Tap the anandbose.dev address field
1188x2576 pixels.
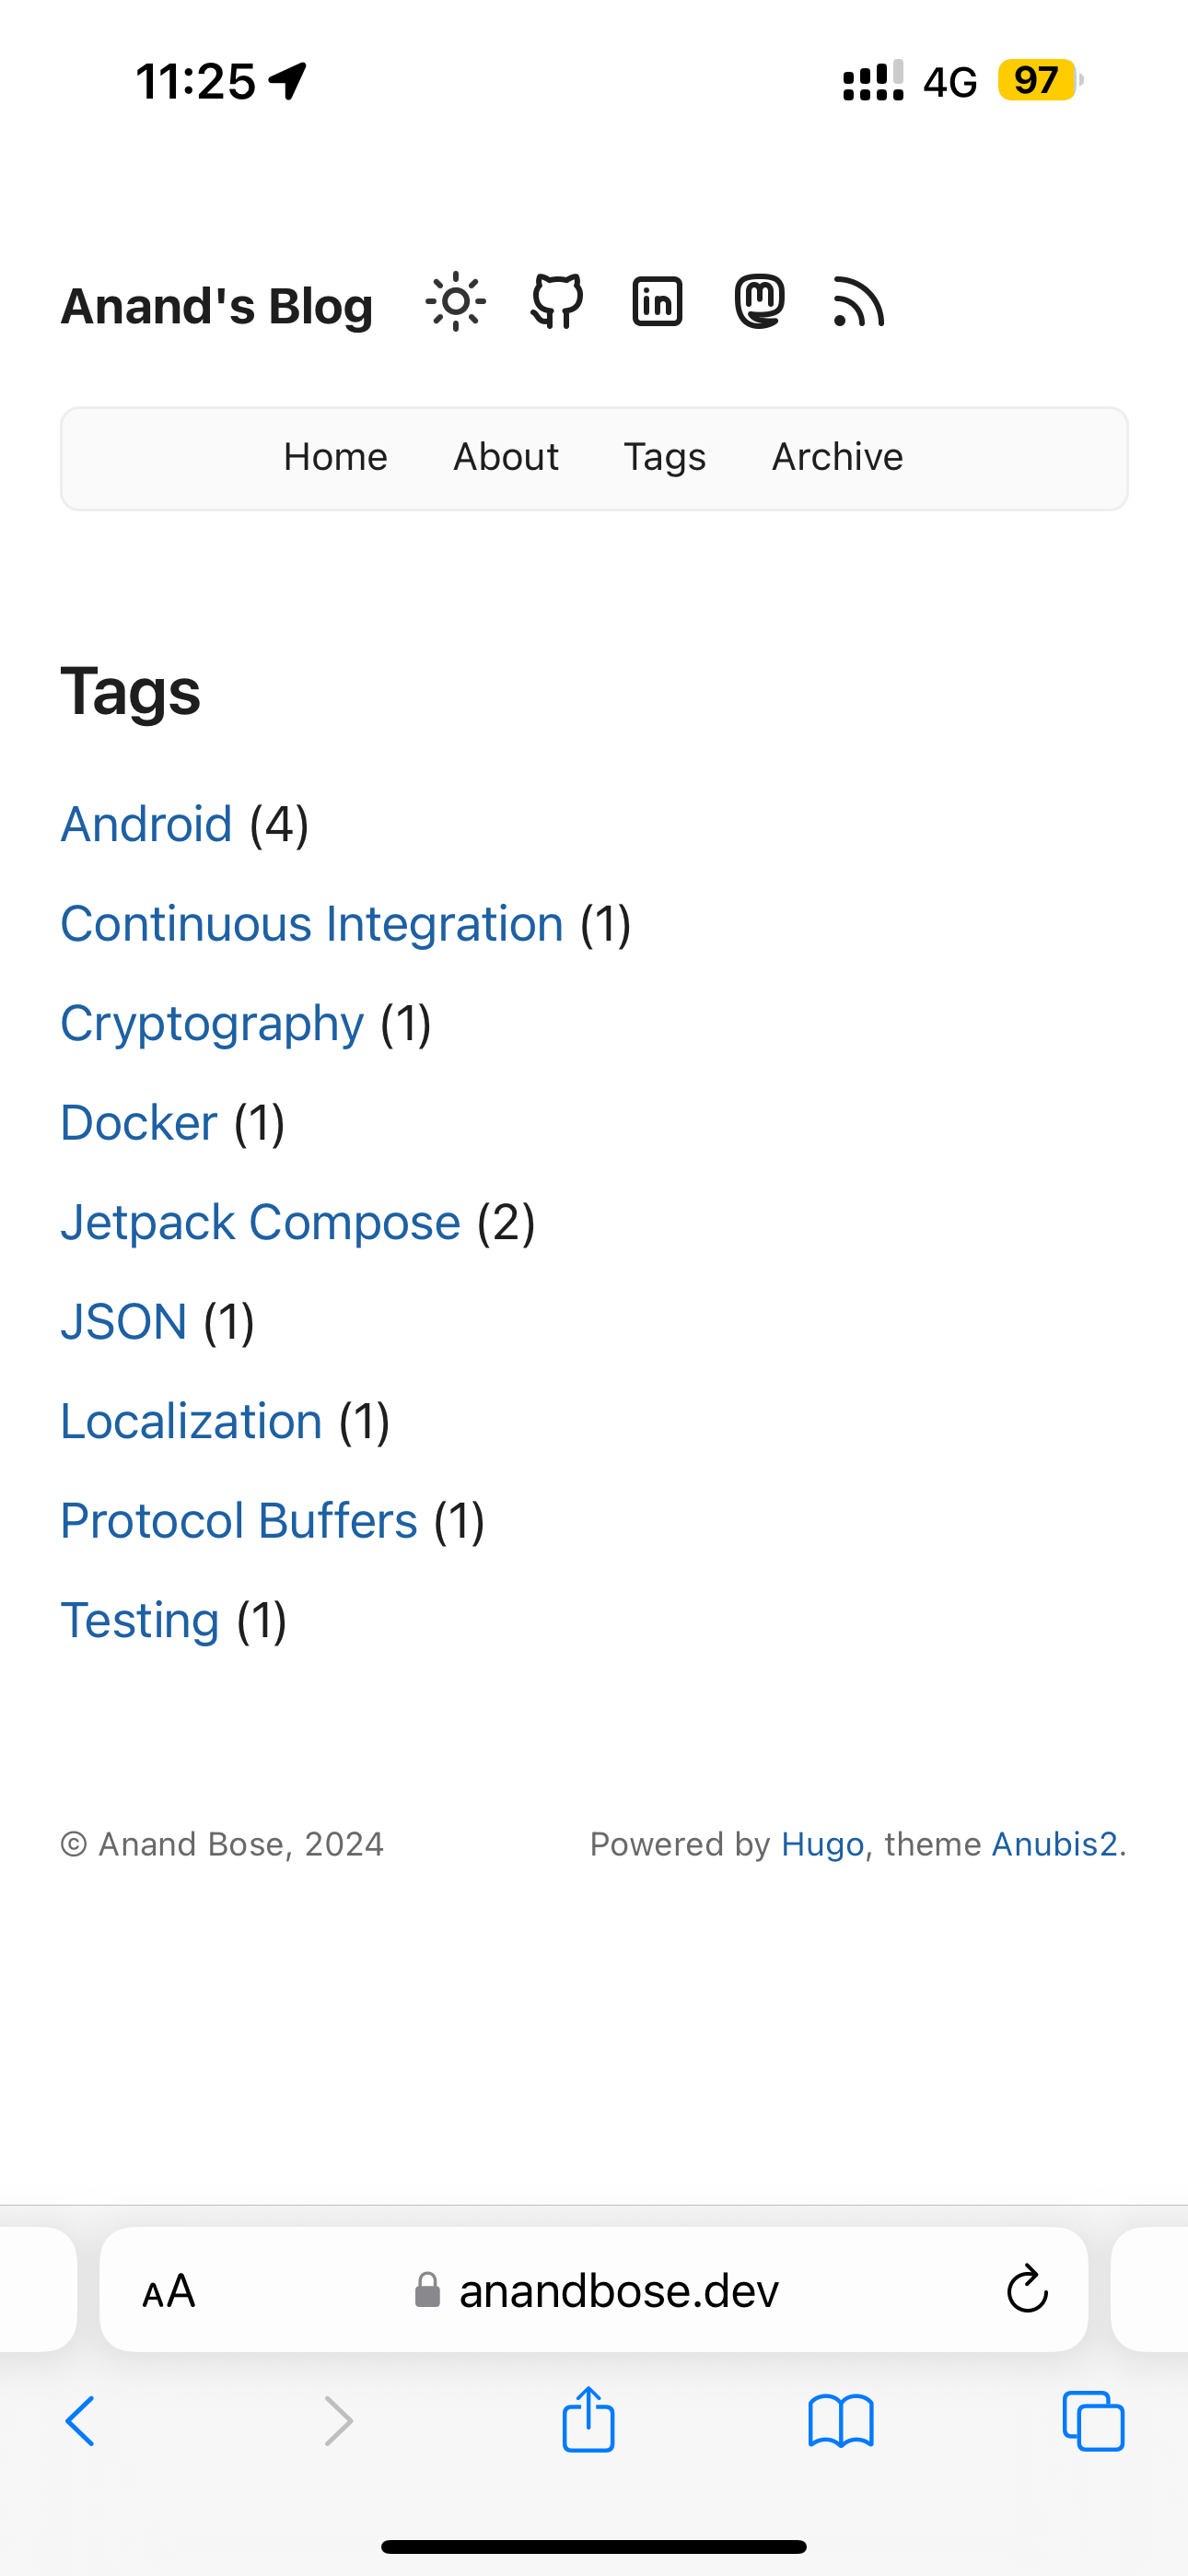[x=618, y=2290]
